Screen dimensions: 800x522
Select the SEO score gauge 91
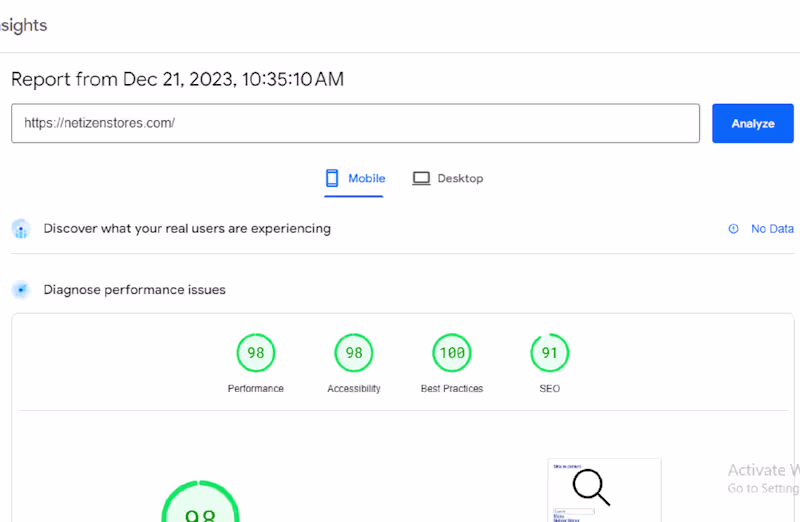click(549, 353)
